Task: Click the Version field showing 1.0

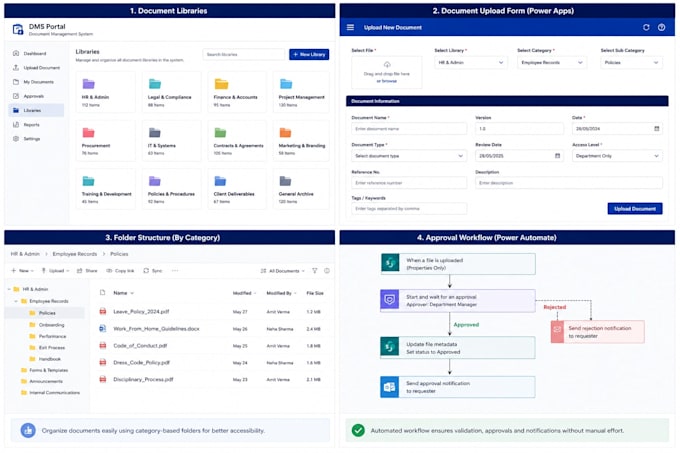Action: click(x=519, y=129)
